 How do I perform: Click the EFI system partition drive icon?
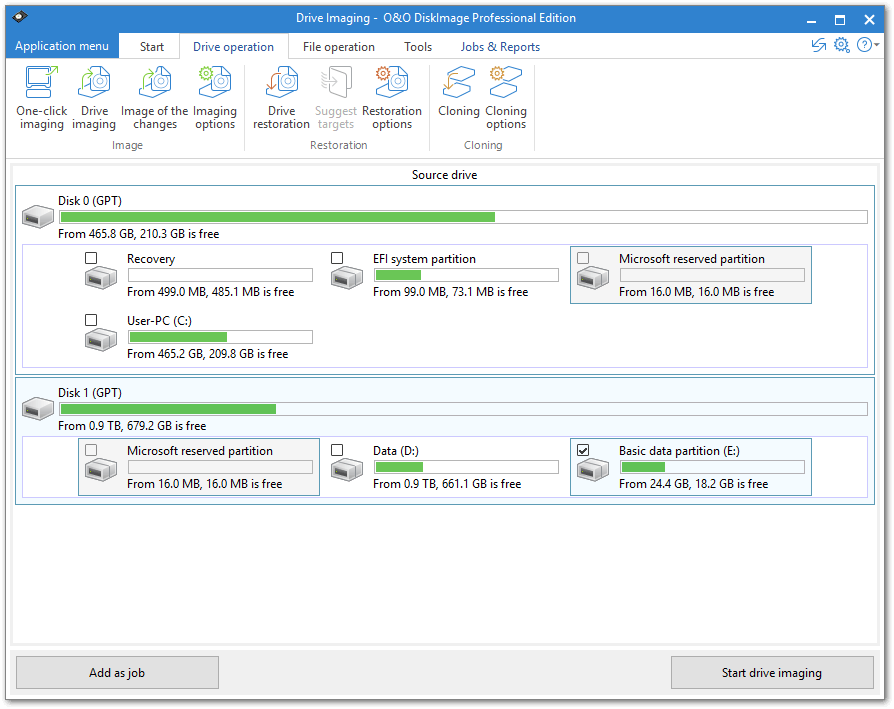[x=347, y=278]
